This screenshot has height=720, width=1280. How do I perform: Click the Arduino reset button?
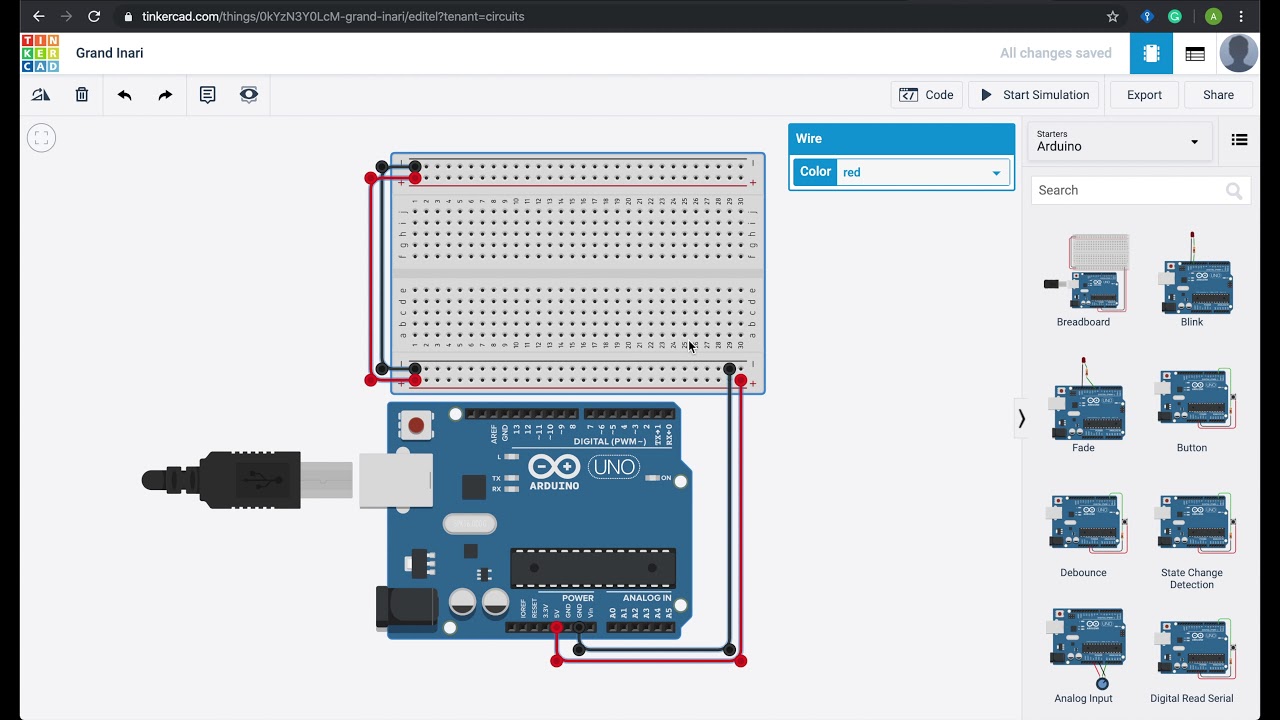pyautogui.click(x=416, y=426)
